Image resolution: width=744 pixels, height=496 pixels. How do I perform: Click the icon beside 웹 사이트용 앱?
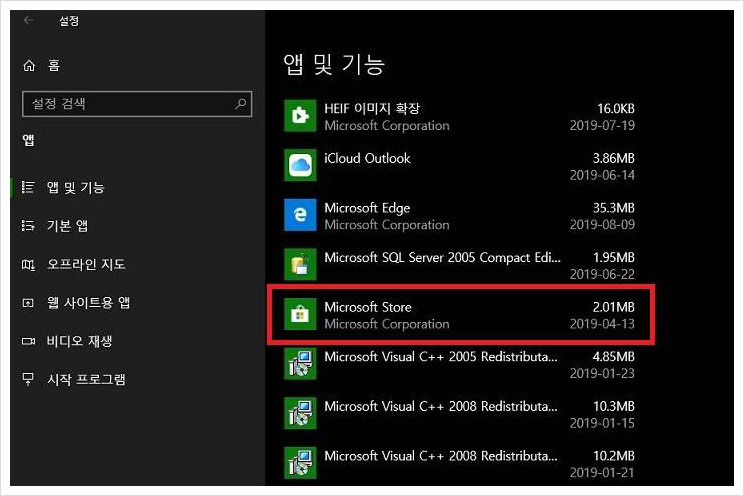coord(28,303)
